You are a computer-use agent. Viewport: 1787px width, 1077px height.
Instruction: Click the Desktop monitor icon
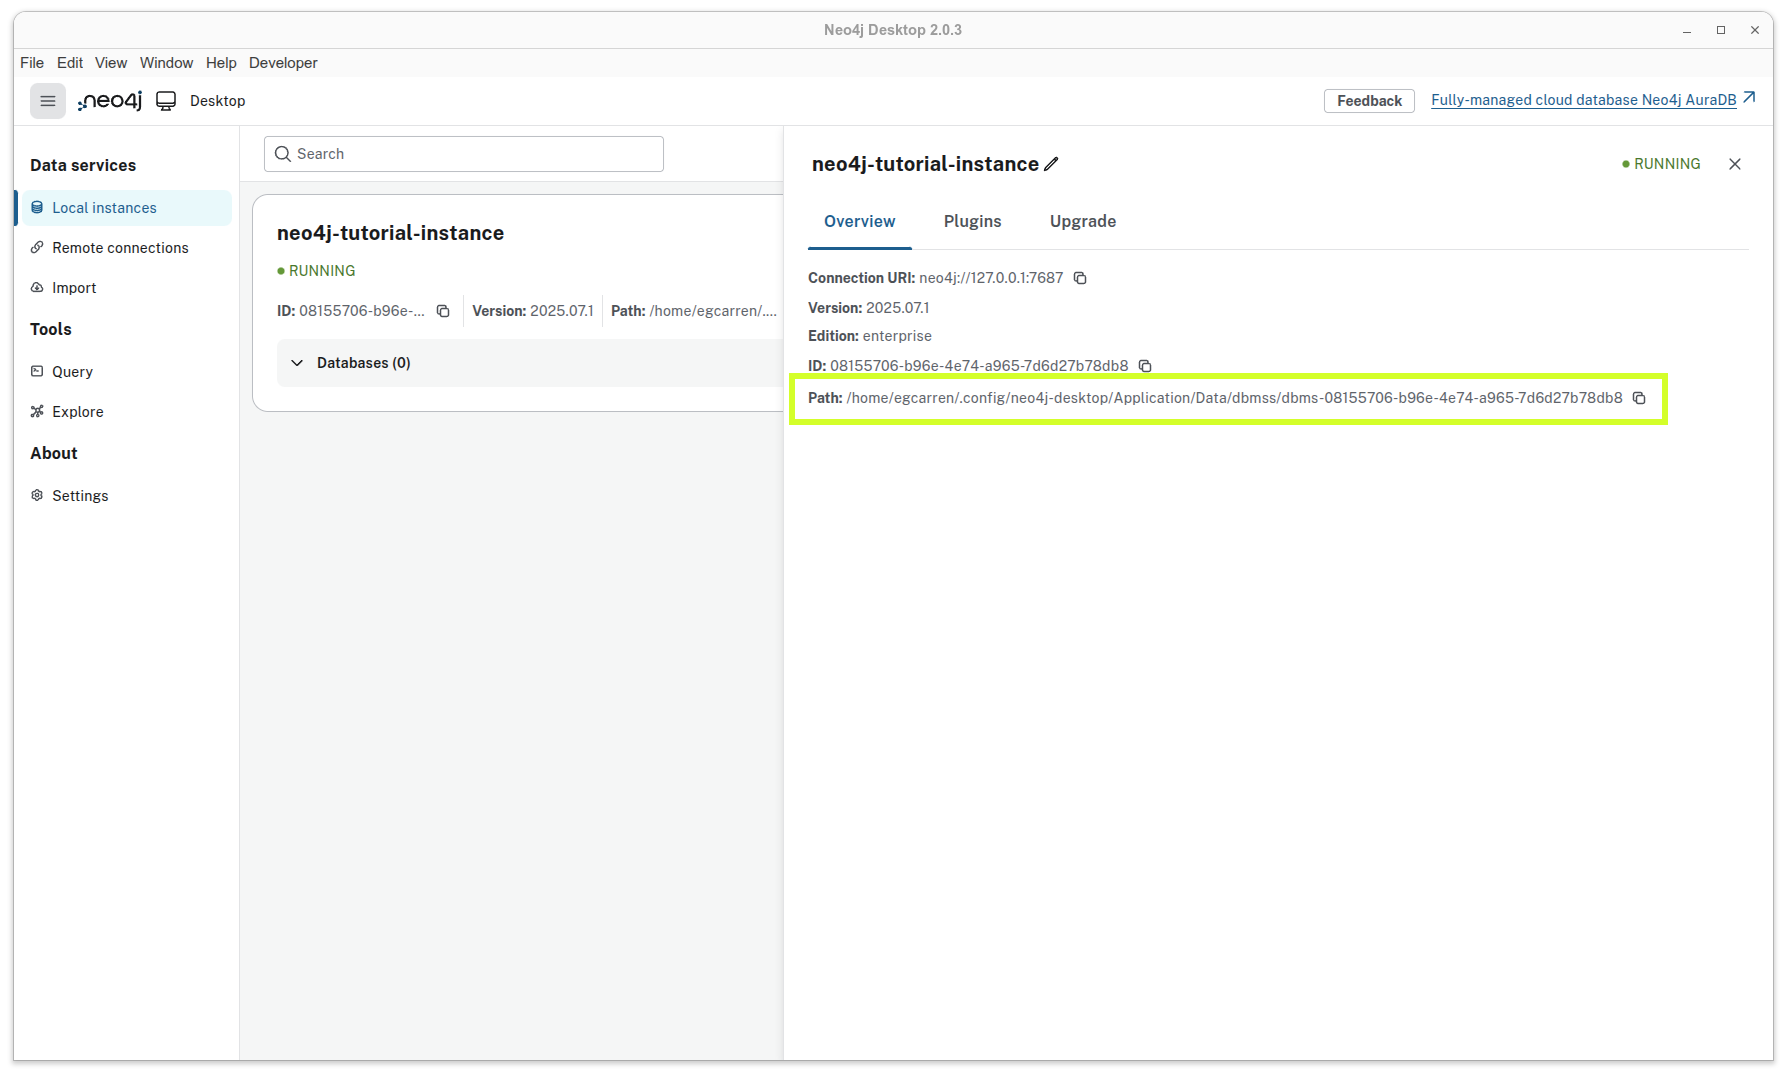(x=166, y=101)
